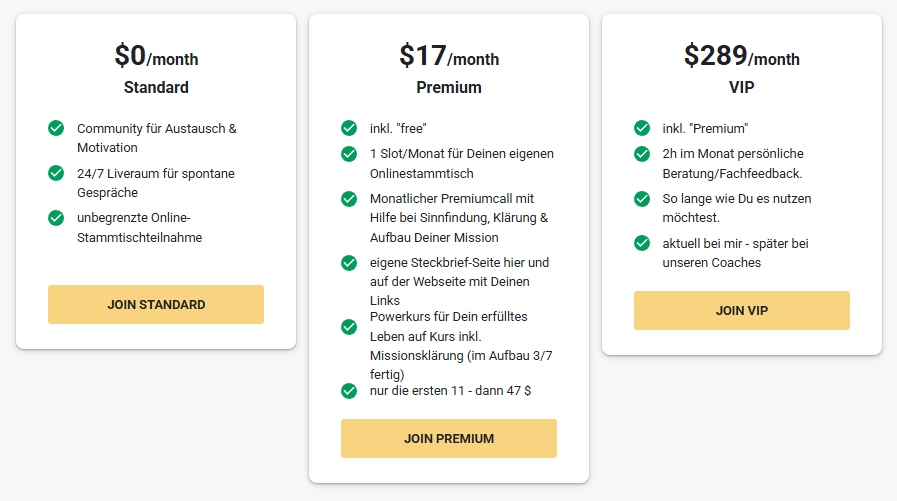Screen dimensions: 897x501
Task: Click checkmark next to 1 Slot/Monat
Action: coord(349,154)
